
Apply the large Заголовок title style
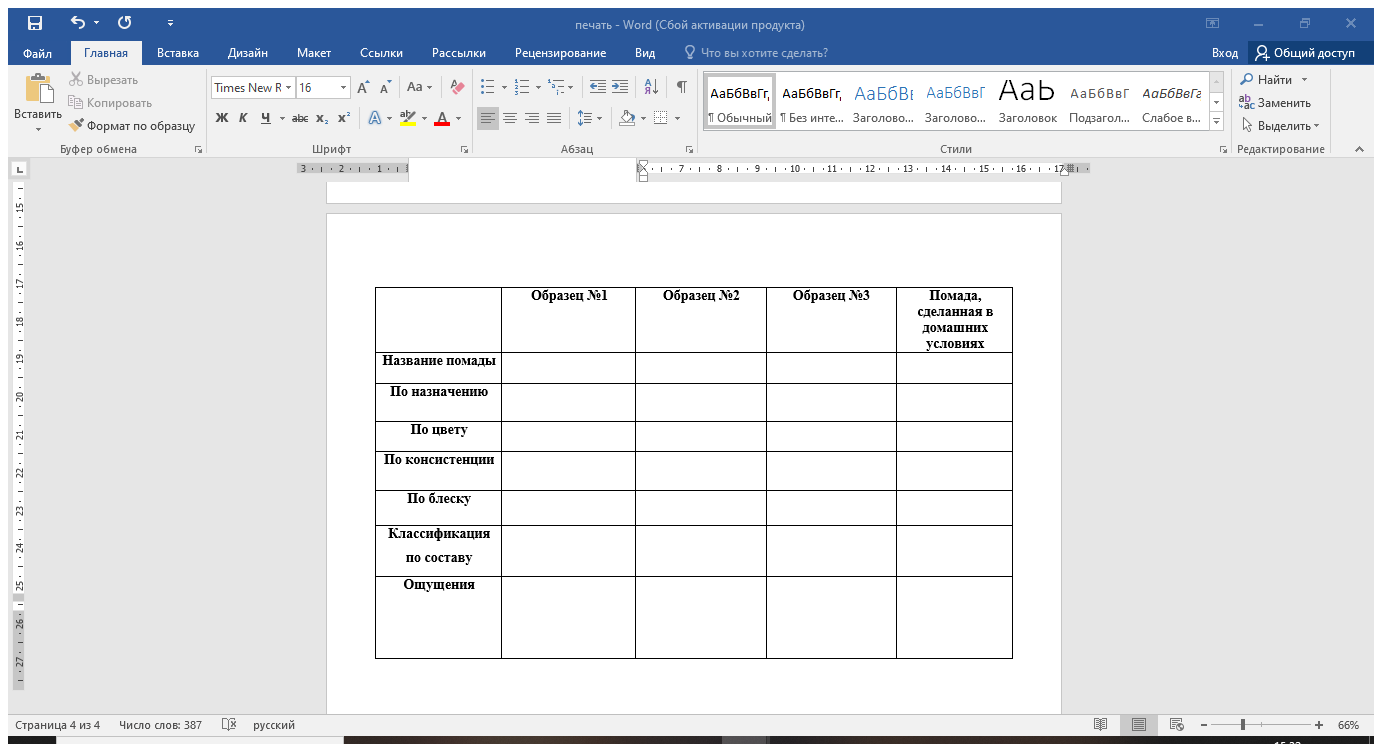1027,101
